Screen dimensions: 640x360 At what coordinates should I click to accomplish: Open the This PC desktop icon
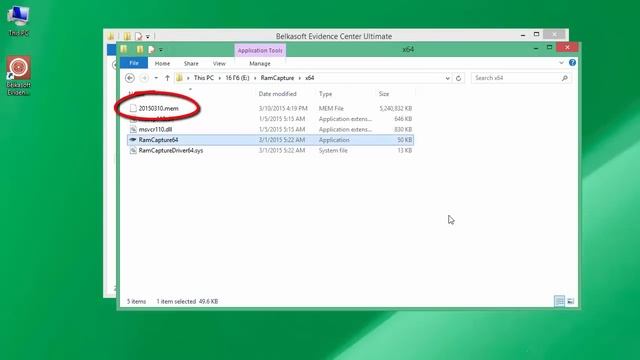[x=18, y=20]
